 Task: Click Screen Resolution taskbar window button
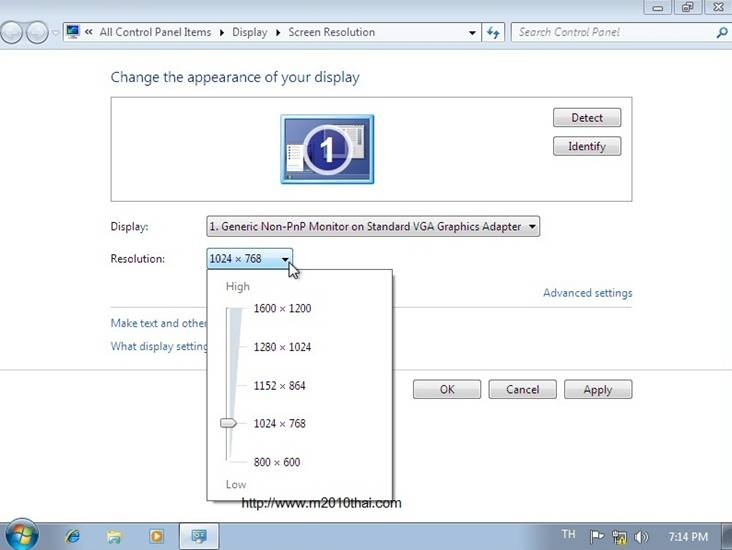[x=199, y=536]
